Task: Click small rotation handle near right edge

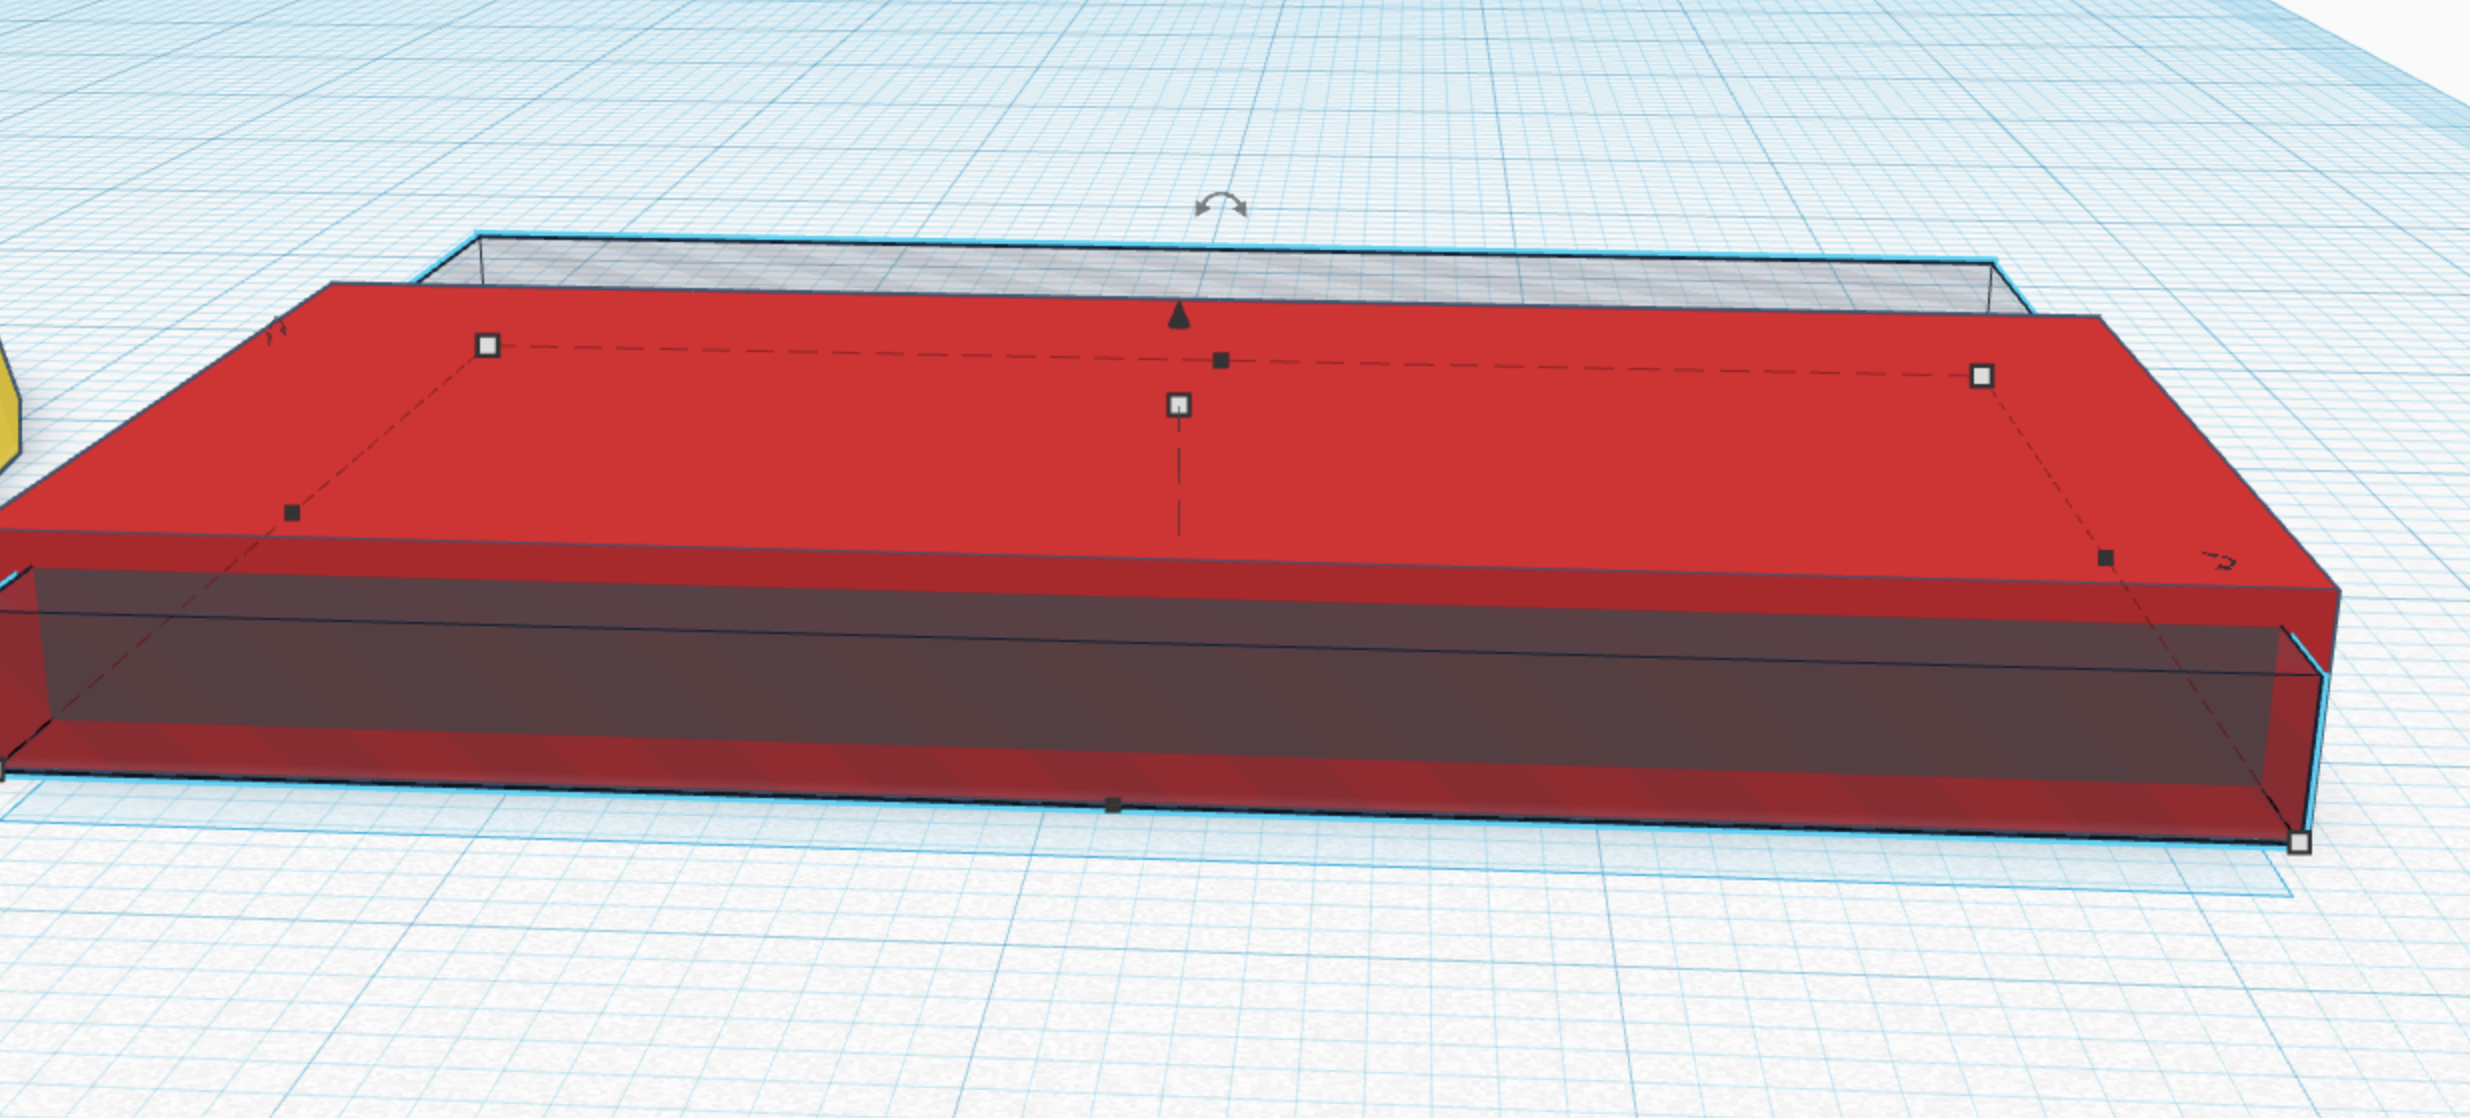Action: coord(2219,561)
